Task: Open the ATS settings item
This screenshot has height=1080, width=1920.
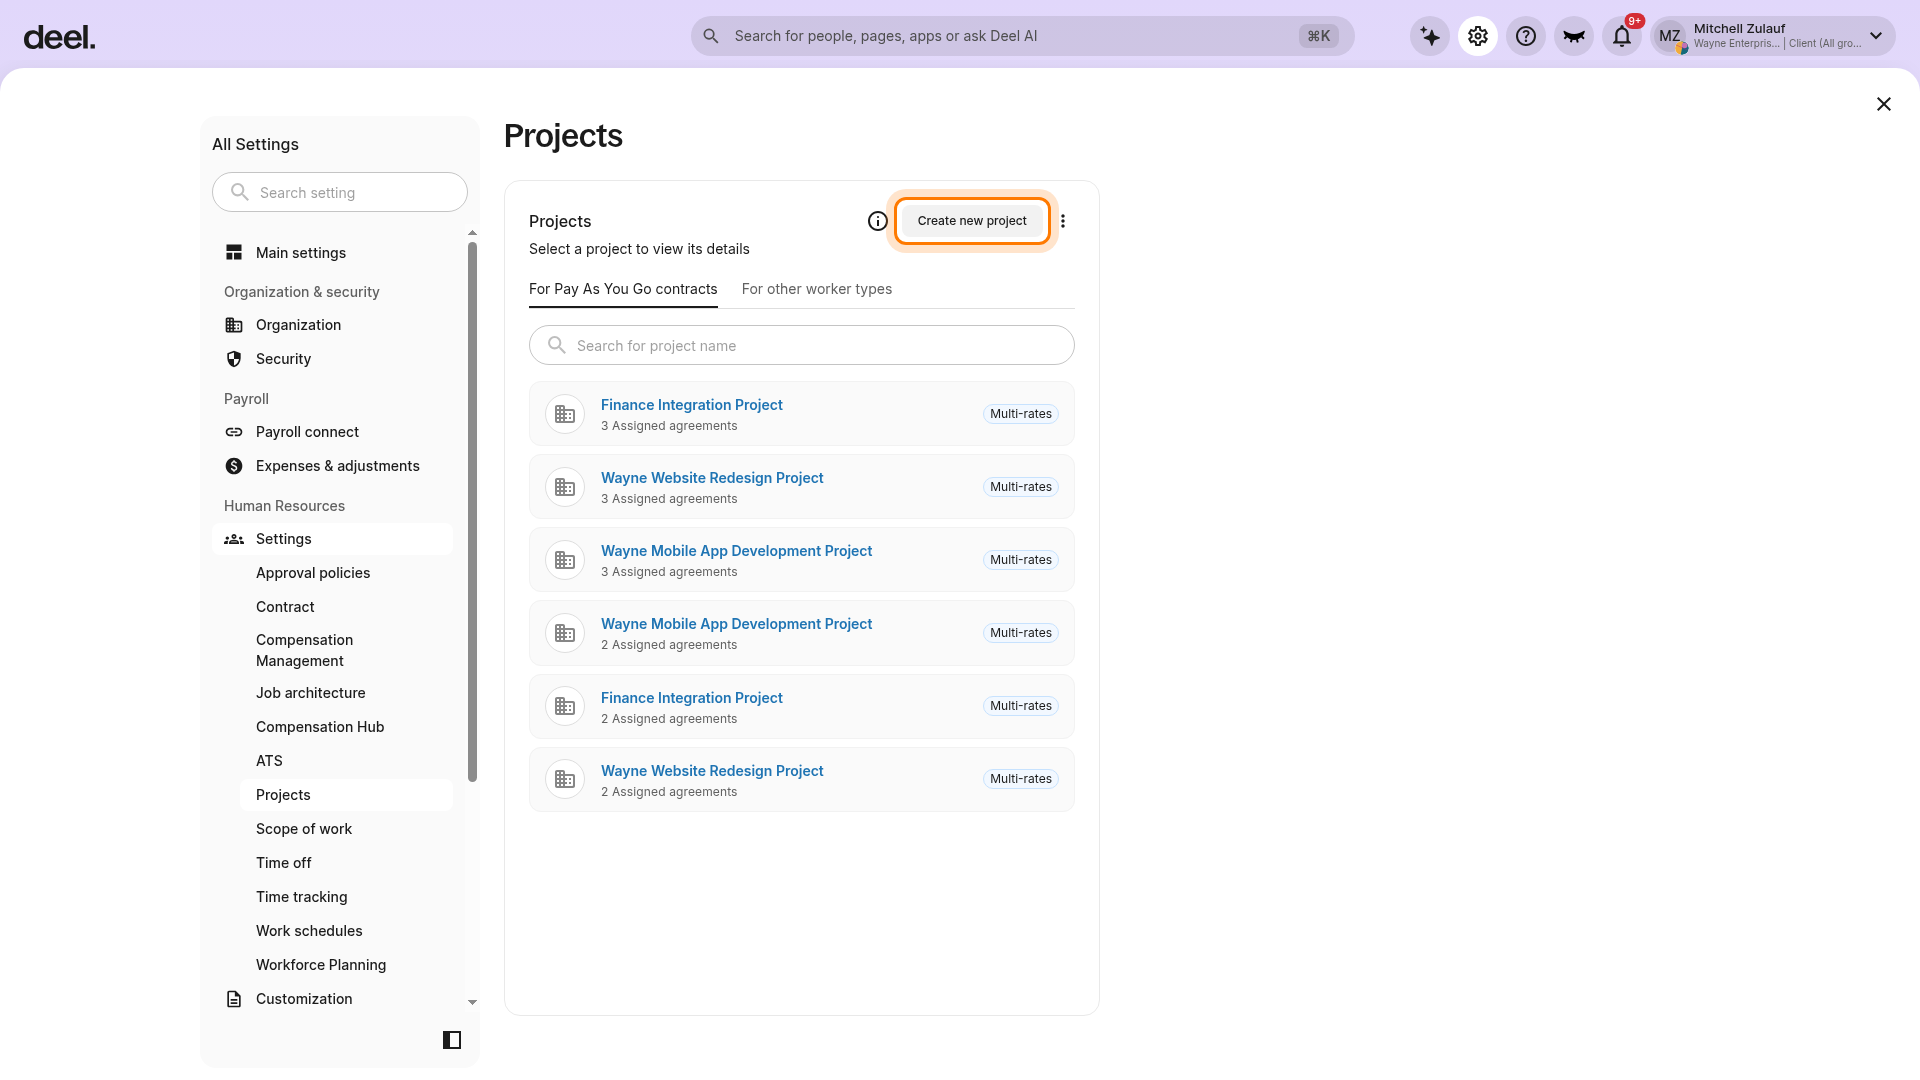Action: point(269,761)
